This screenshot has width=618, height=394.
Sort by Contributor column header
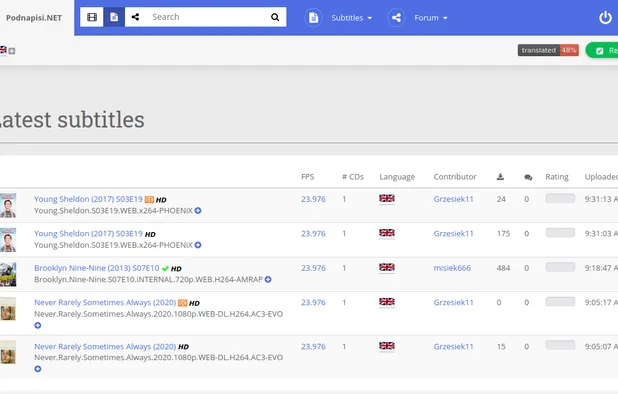[x=455, y=177]
